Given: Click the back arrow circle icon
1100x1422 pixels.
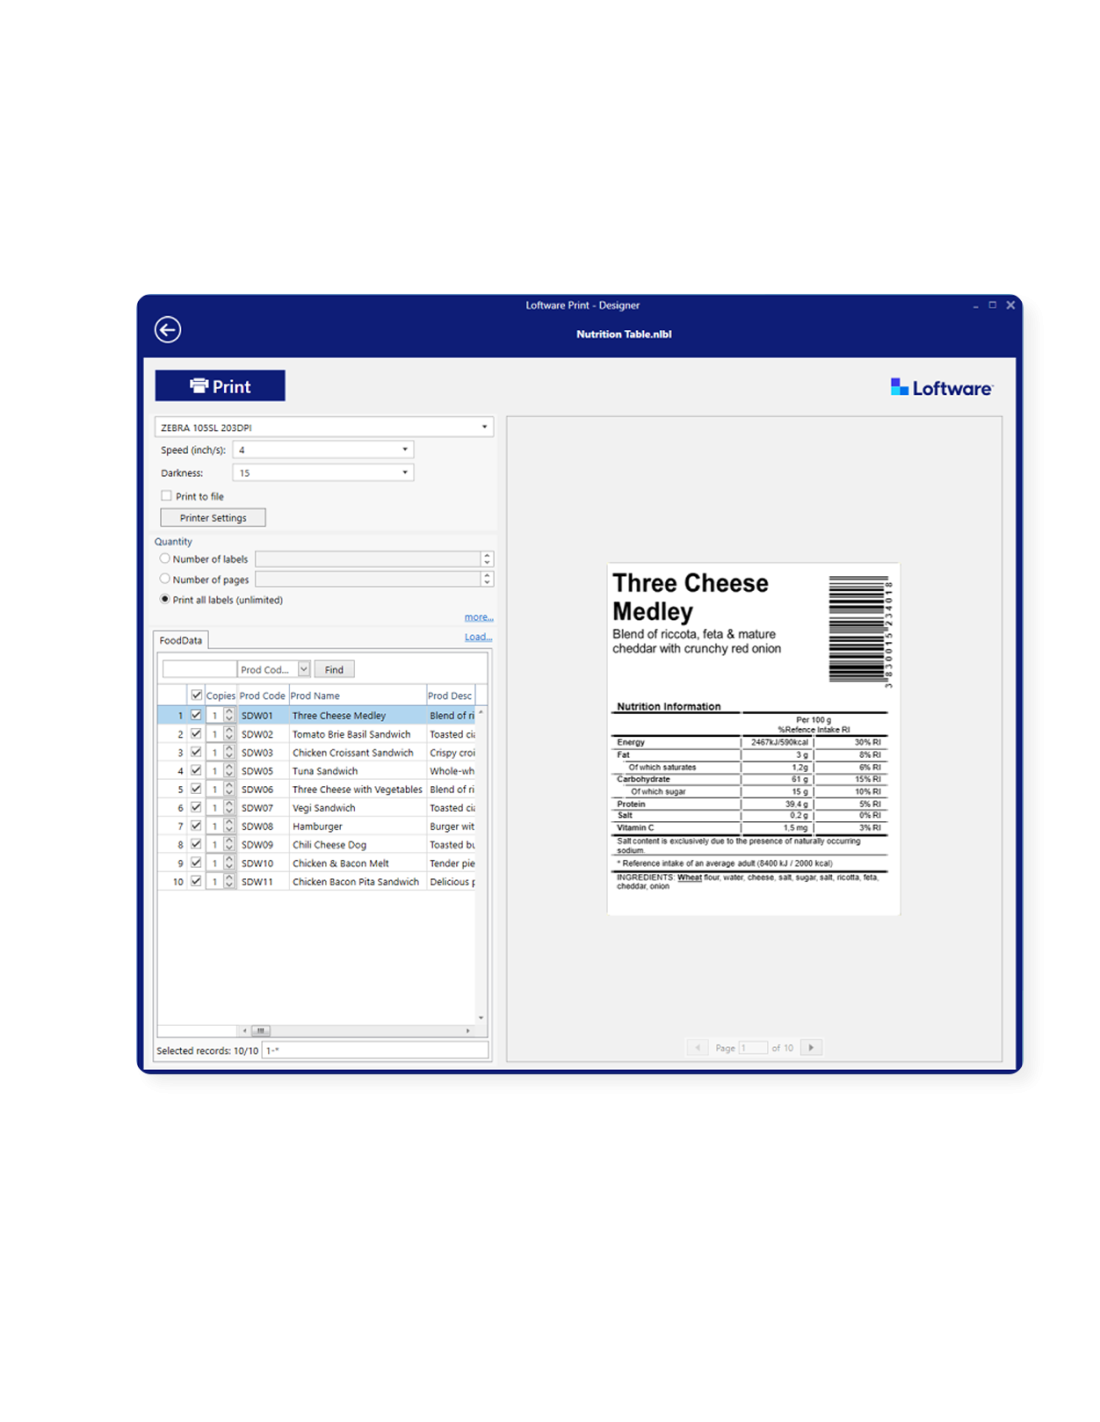Looking at the screenshot, I should (x=168, y=330).
